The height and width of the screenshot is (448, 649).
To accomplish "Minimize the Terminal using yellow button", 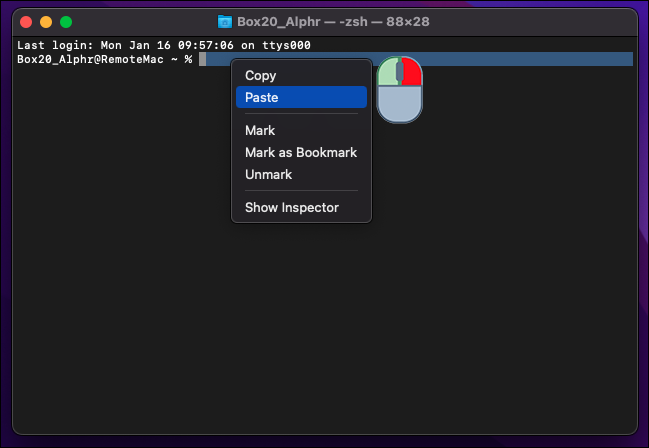I will tap(46, 21).
